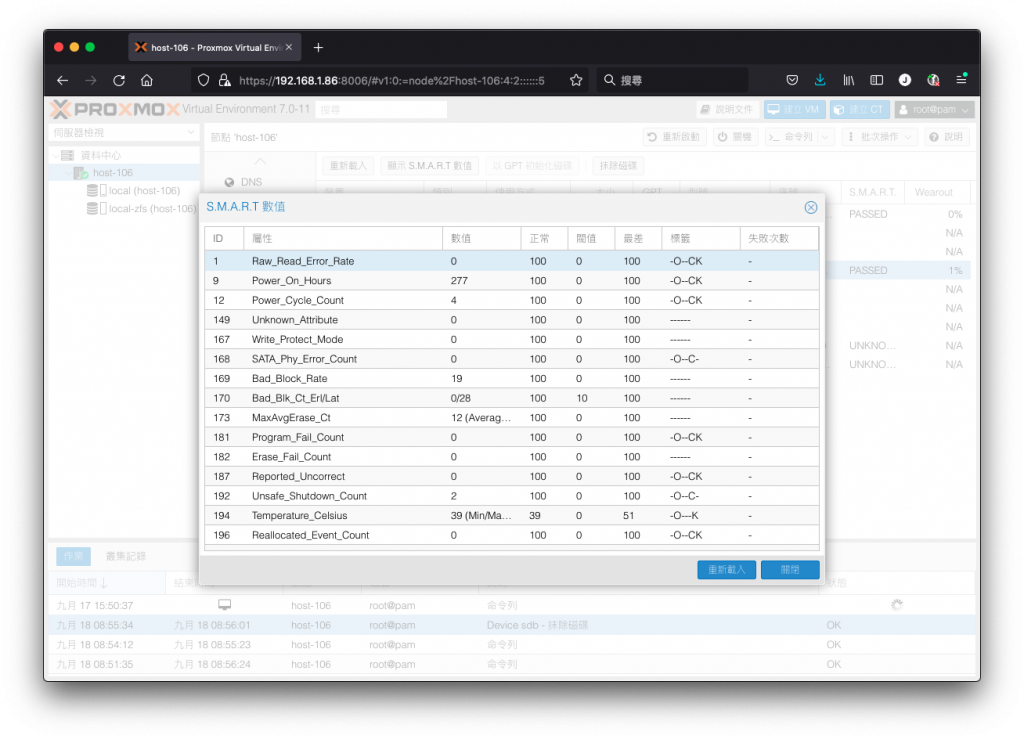Collapse the datacenter tree node
The image size is (1024, 739).
coord(56,155)
